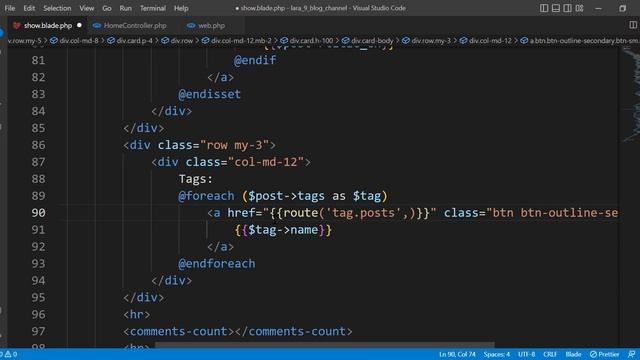
Task: Switch to show.blade.php tab
Action: [x=48, y=25]
